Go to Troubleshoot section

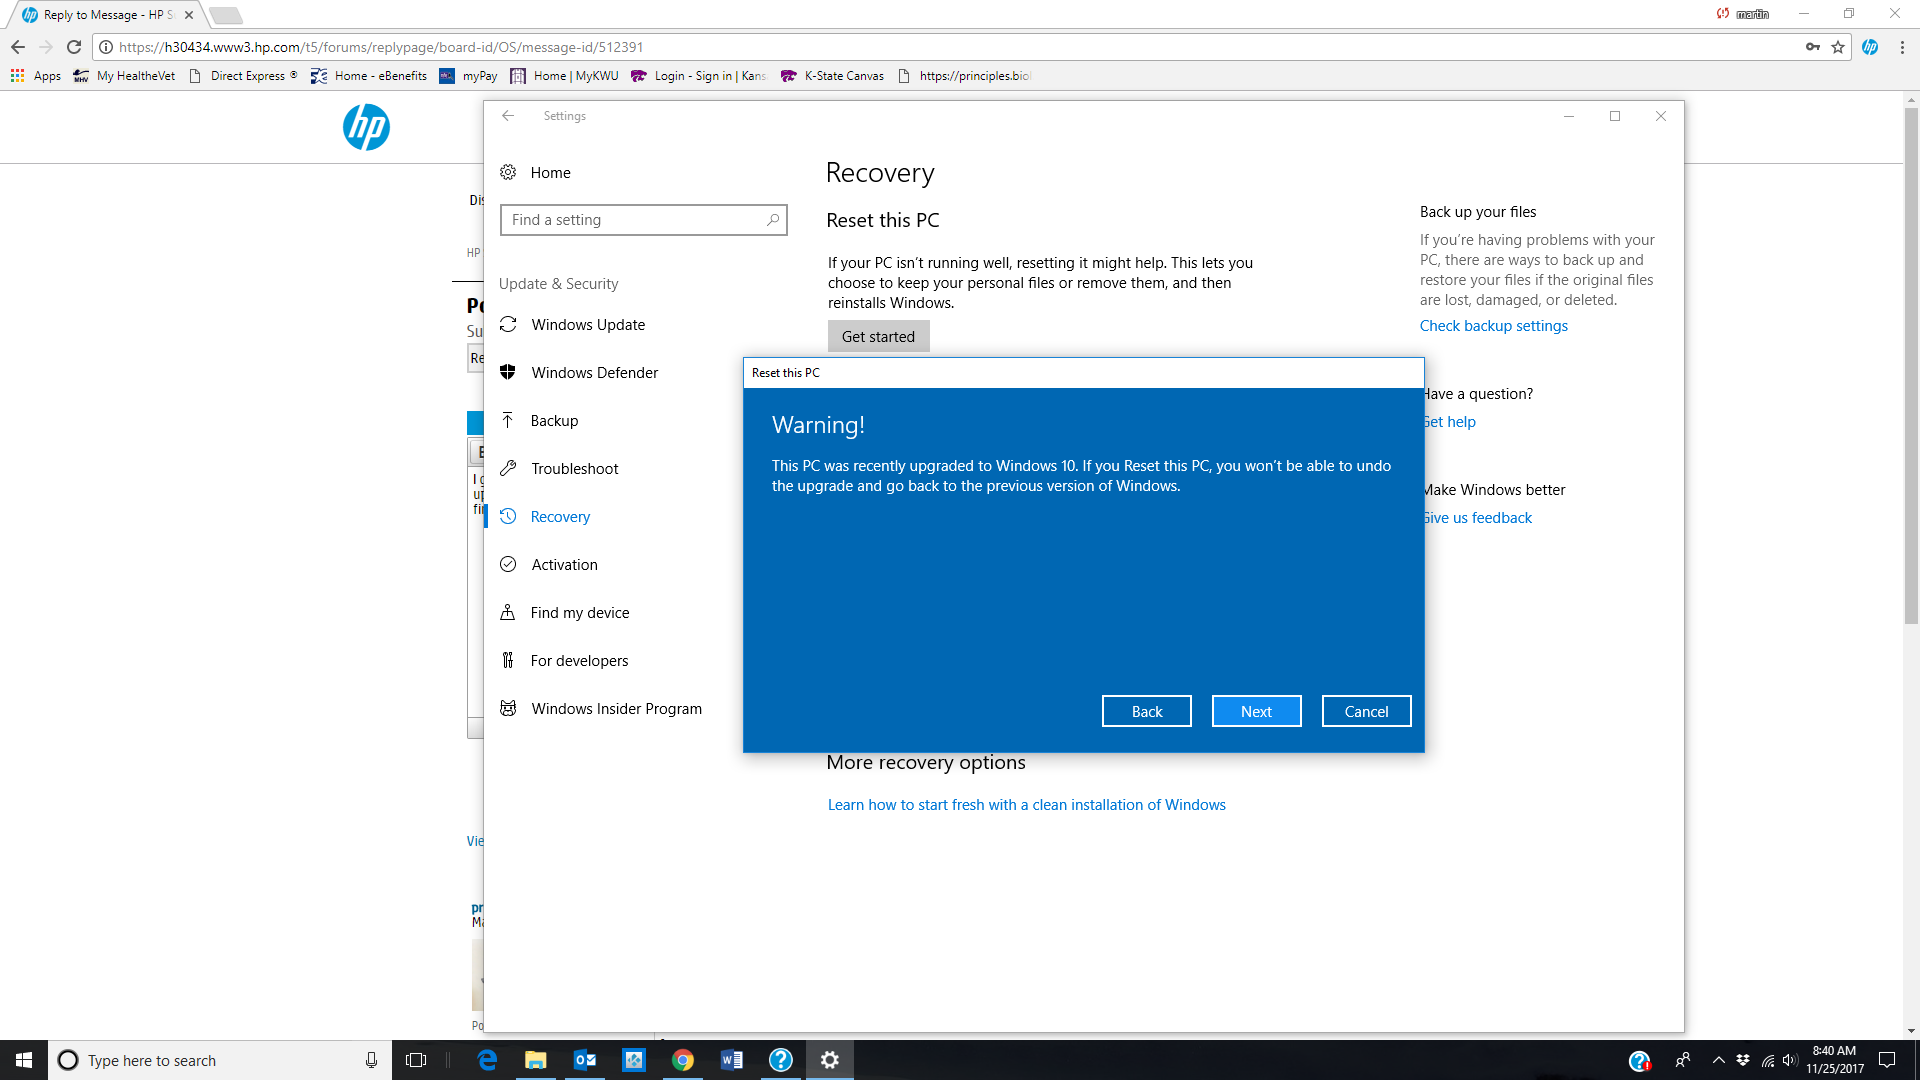pyautogui.click(x=574, y=469)
